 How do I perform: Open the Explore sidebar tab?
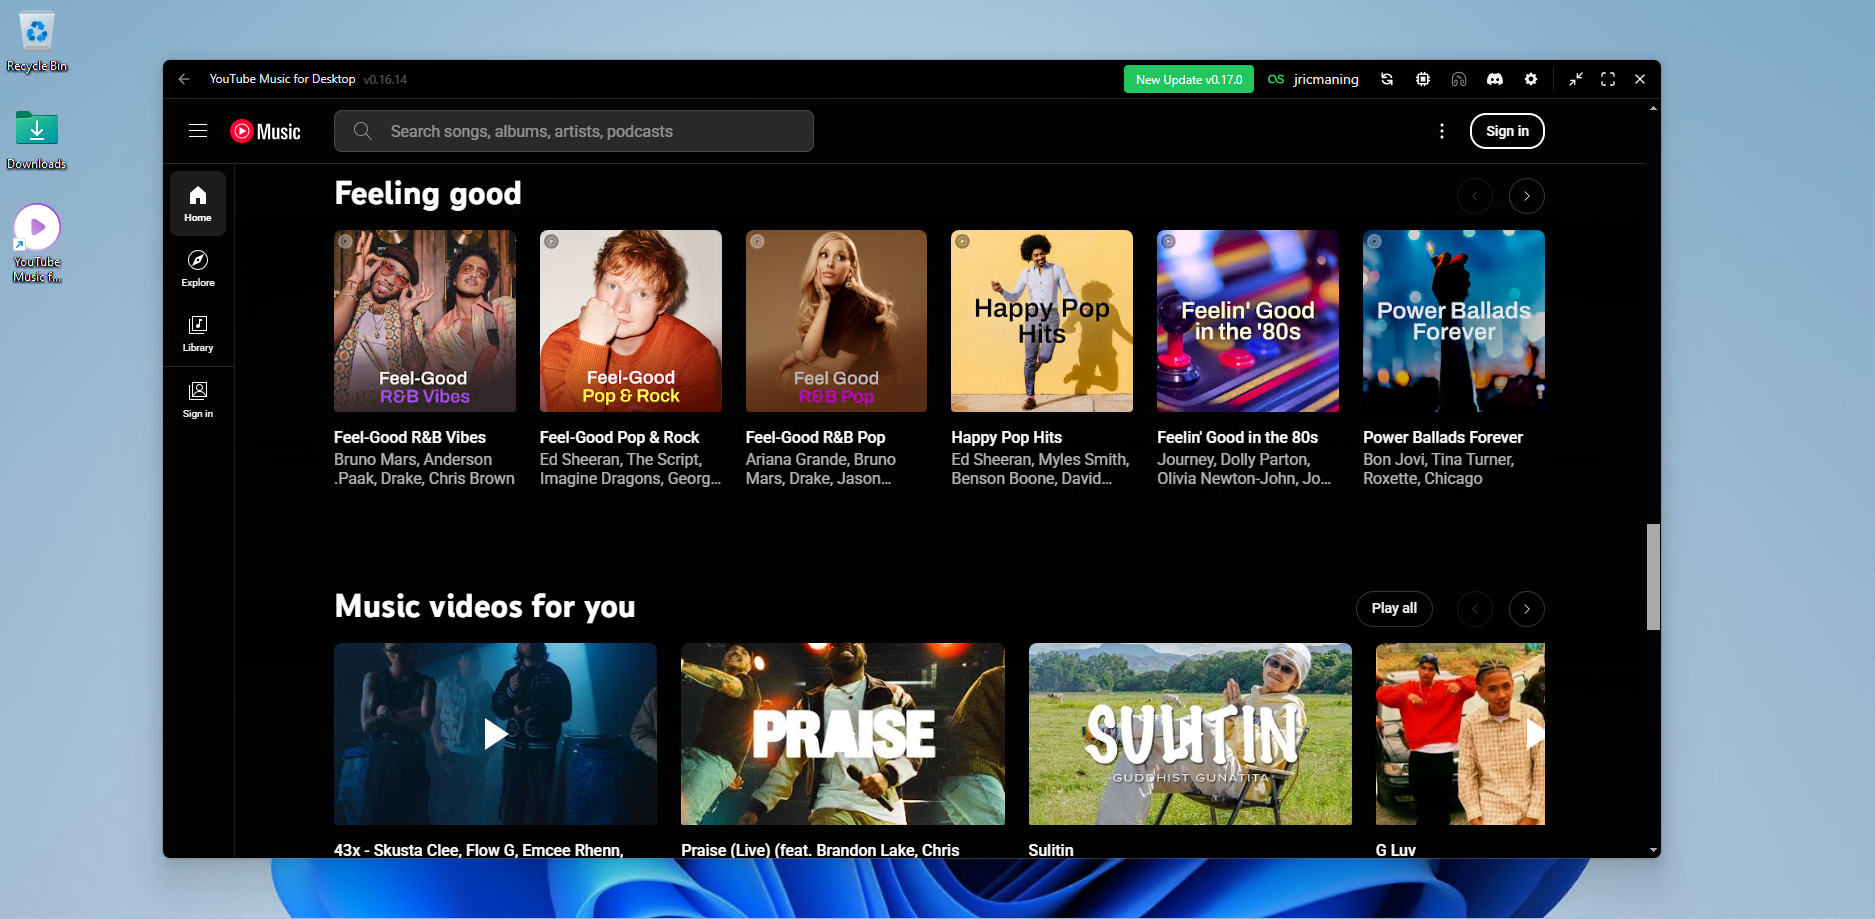198,268
